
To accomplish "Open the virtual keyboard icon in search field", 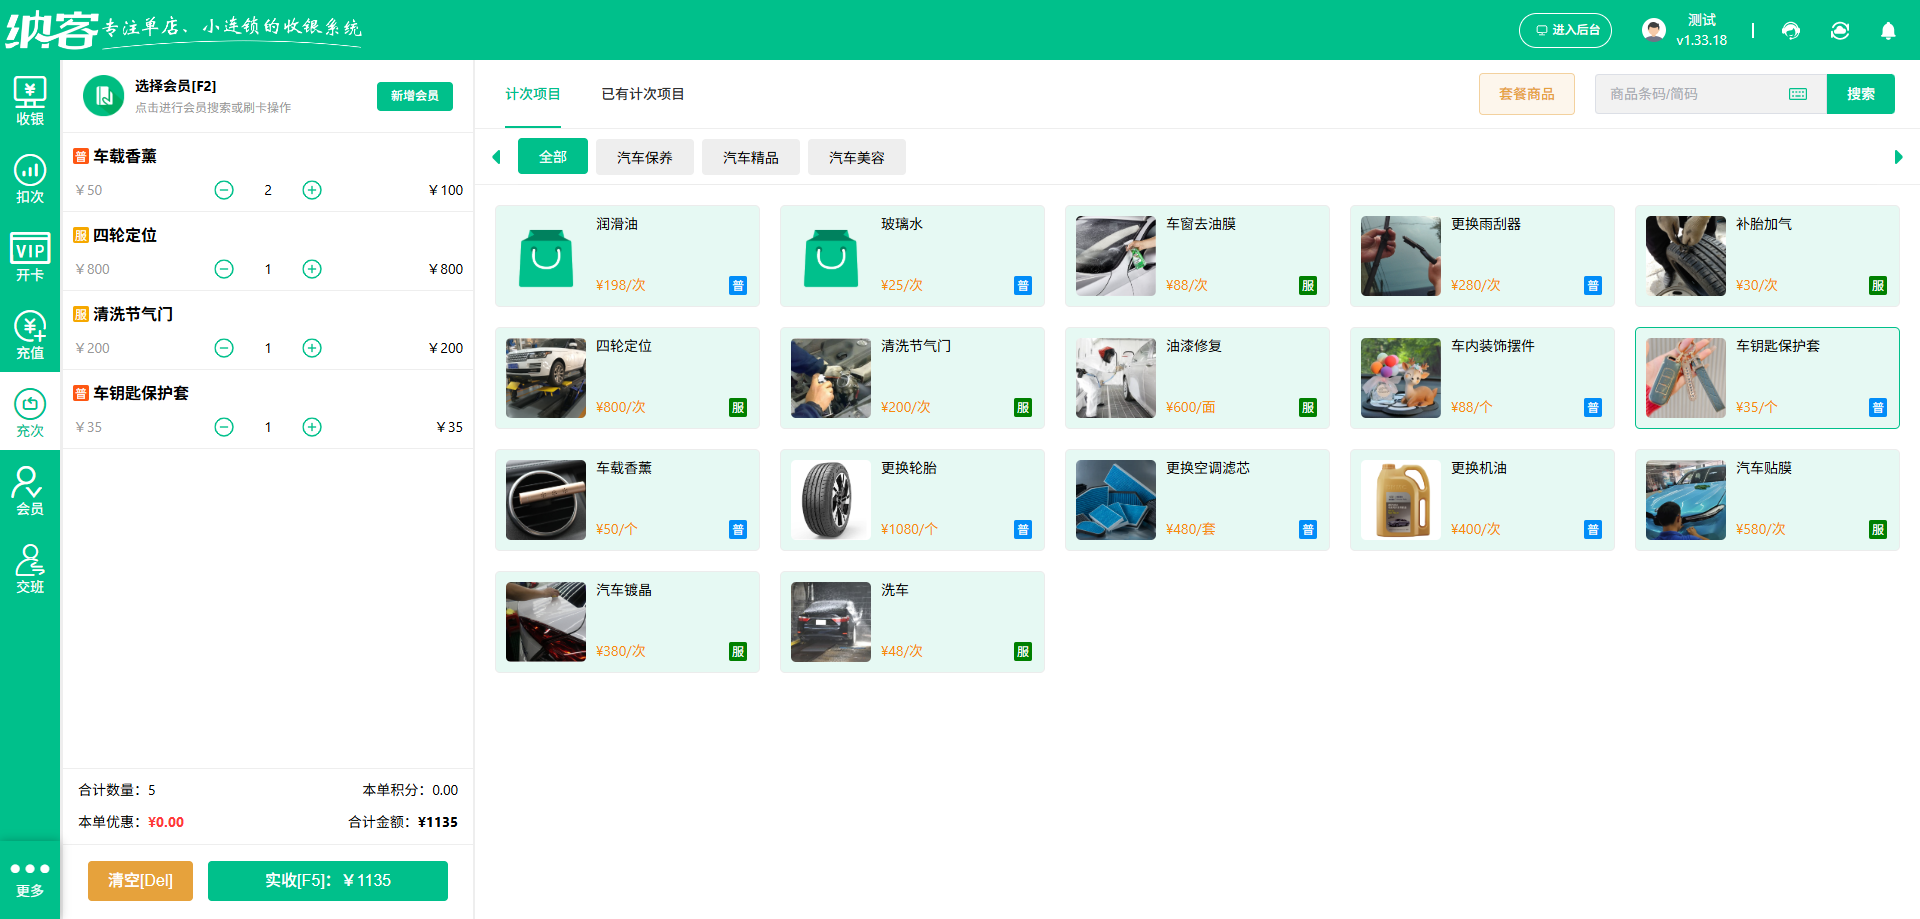I will point(1798,93).
